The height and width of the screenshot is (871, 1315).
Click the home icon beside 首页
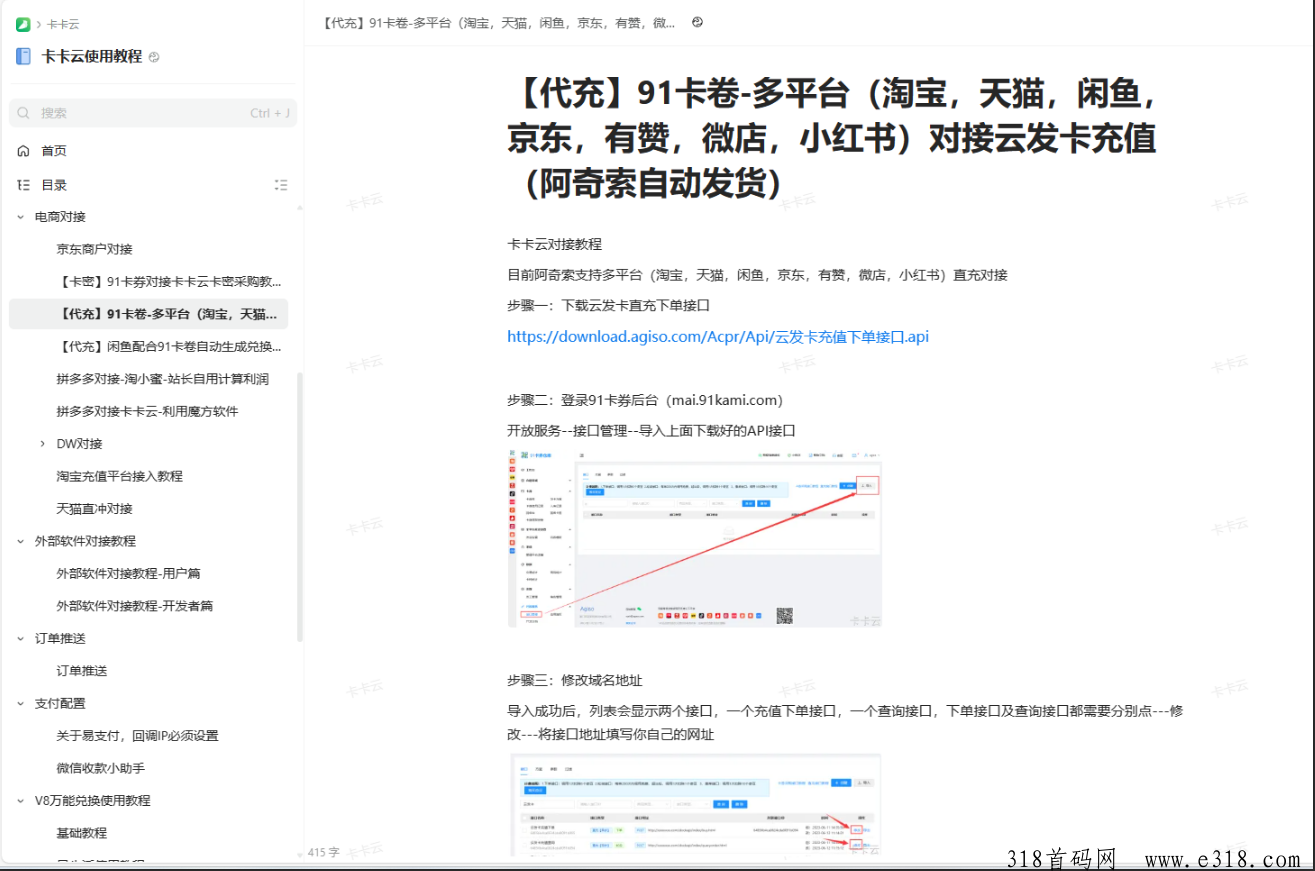pyautogui.click(x=23, y=151)
